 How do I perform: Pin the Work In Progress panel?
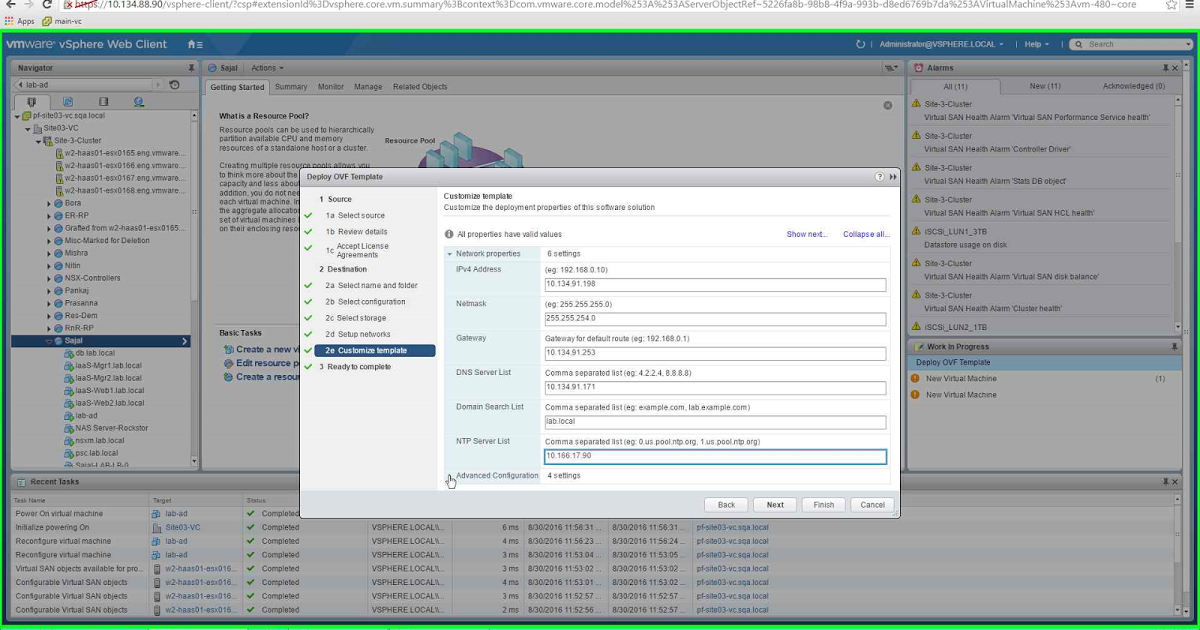coord(1174,346)
